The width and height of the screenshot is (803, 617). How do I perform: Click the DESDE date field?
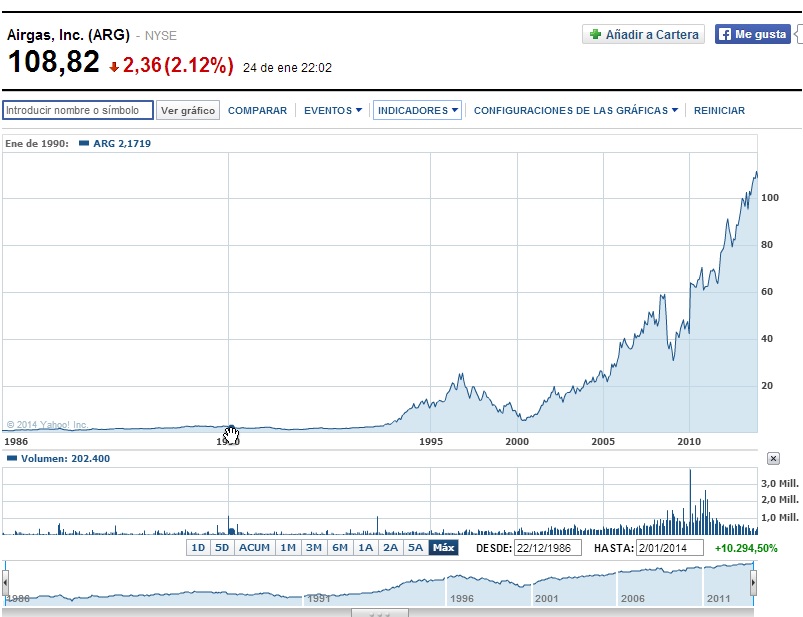pos(547,548)
